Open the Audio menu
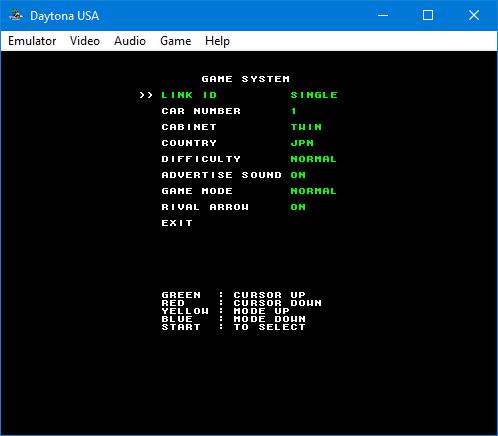Screen dimensions: 498x436 click(130, 41)
